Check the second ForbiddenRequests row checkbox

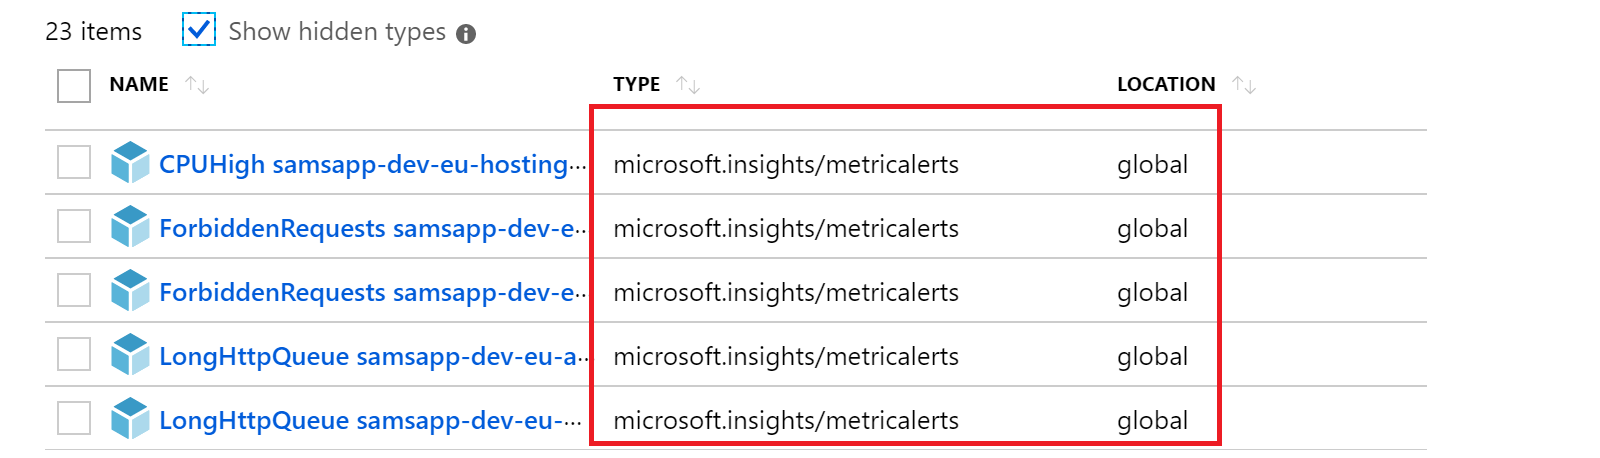(x=74, y=290)
